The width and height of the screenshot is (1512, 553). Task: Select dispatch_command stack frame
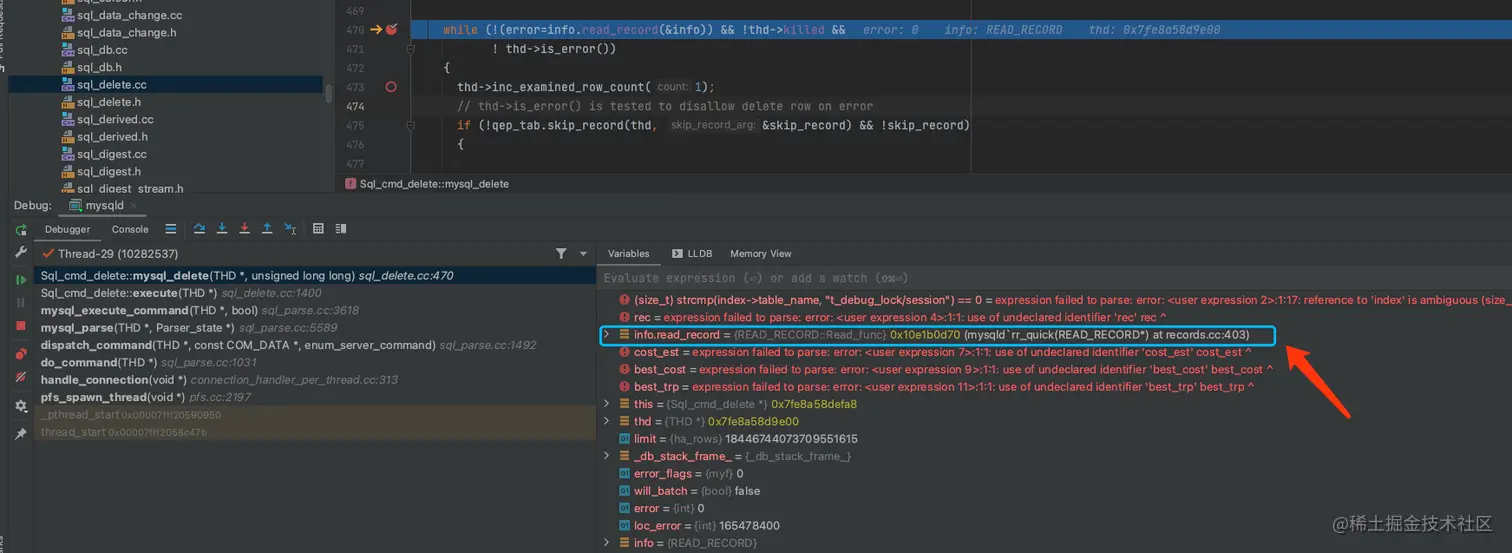pyautogui.click(x=314, y=345)
